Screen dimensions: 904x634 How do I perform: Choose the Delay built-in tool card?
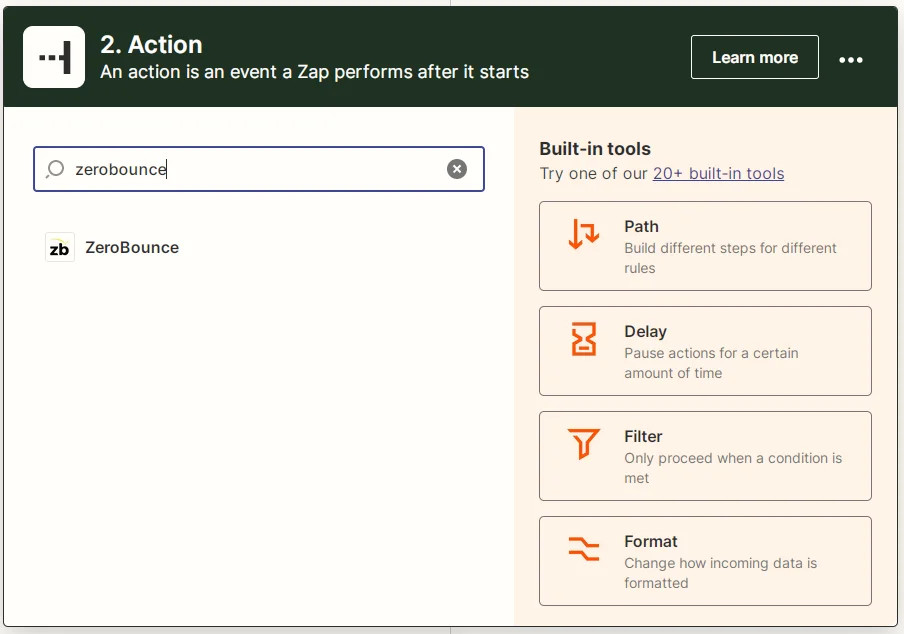(x=705, y=350)
